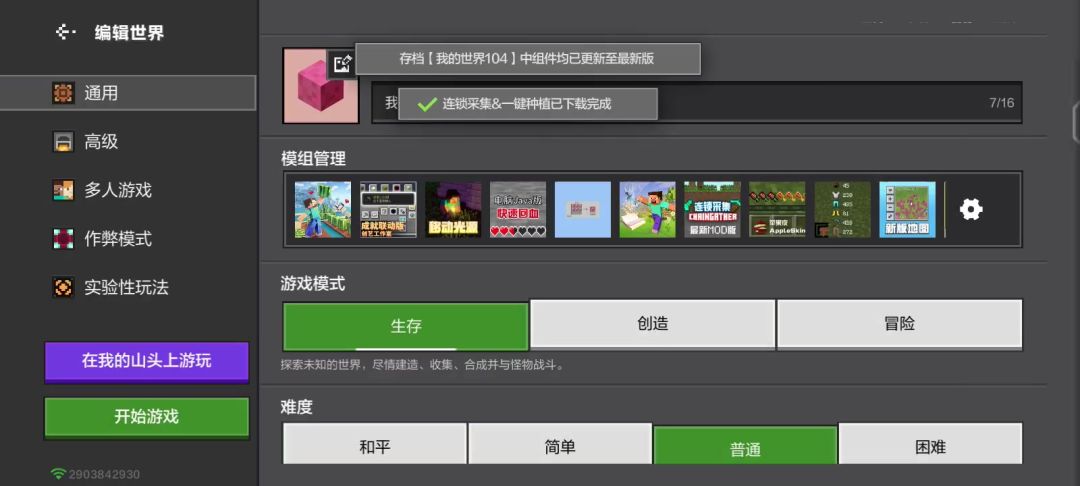The height and width of the screenshot is (486, 1080).
Task: Click the green checkmark in download notification
Action: coord(427,104)
